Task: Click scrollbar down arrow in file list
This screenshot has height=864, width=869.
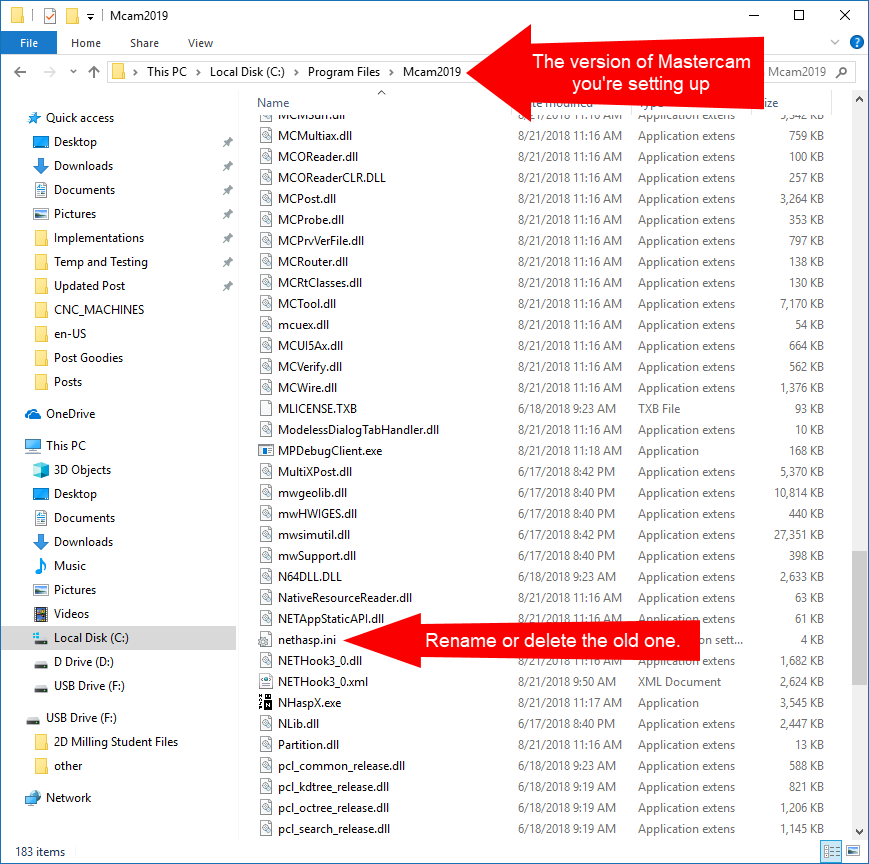Action: coord(859,831)
